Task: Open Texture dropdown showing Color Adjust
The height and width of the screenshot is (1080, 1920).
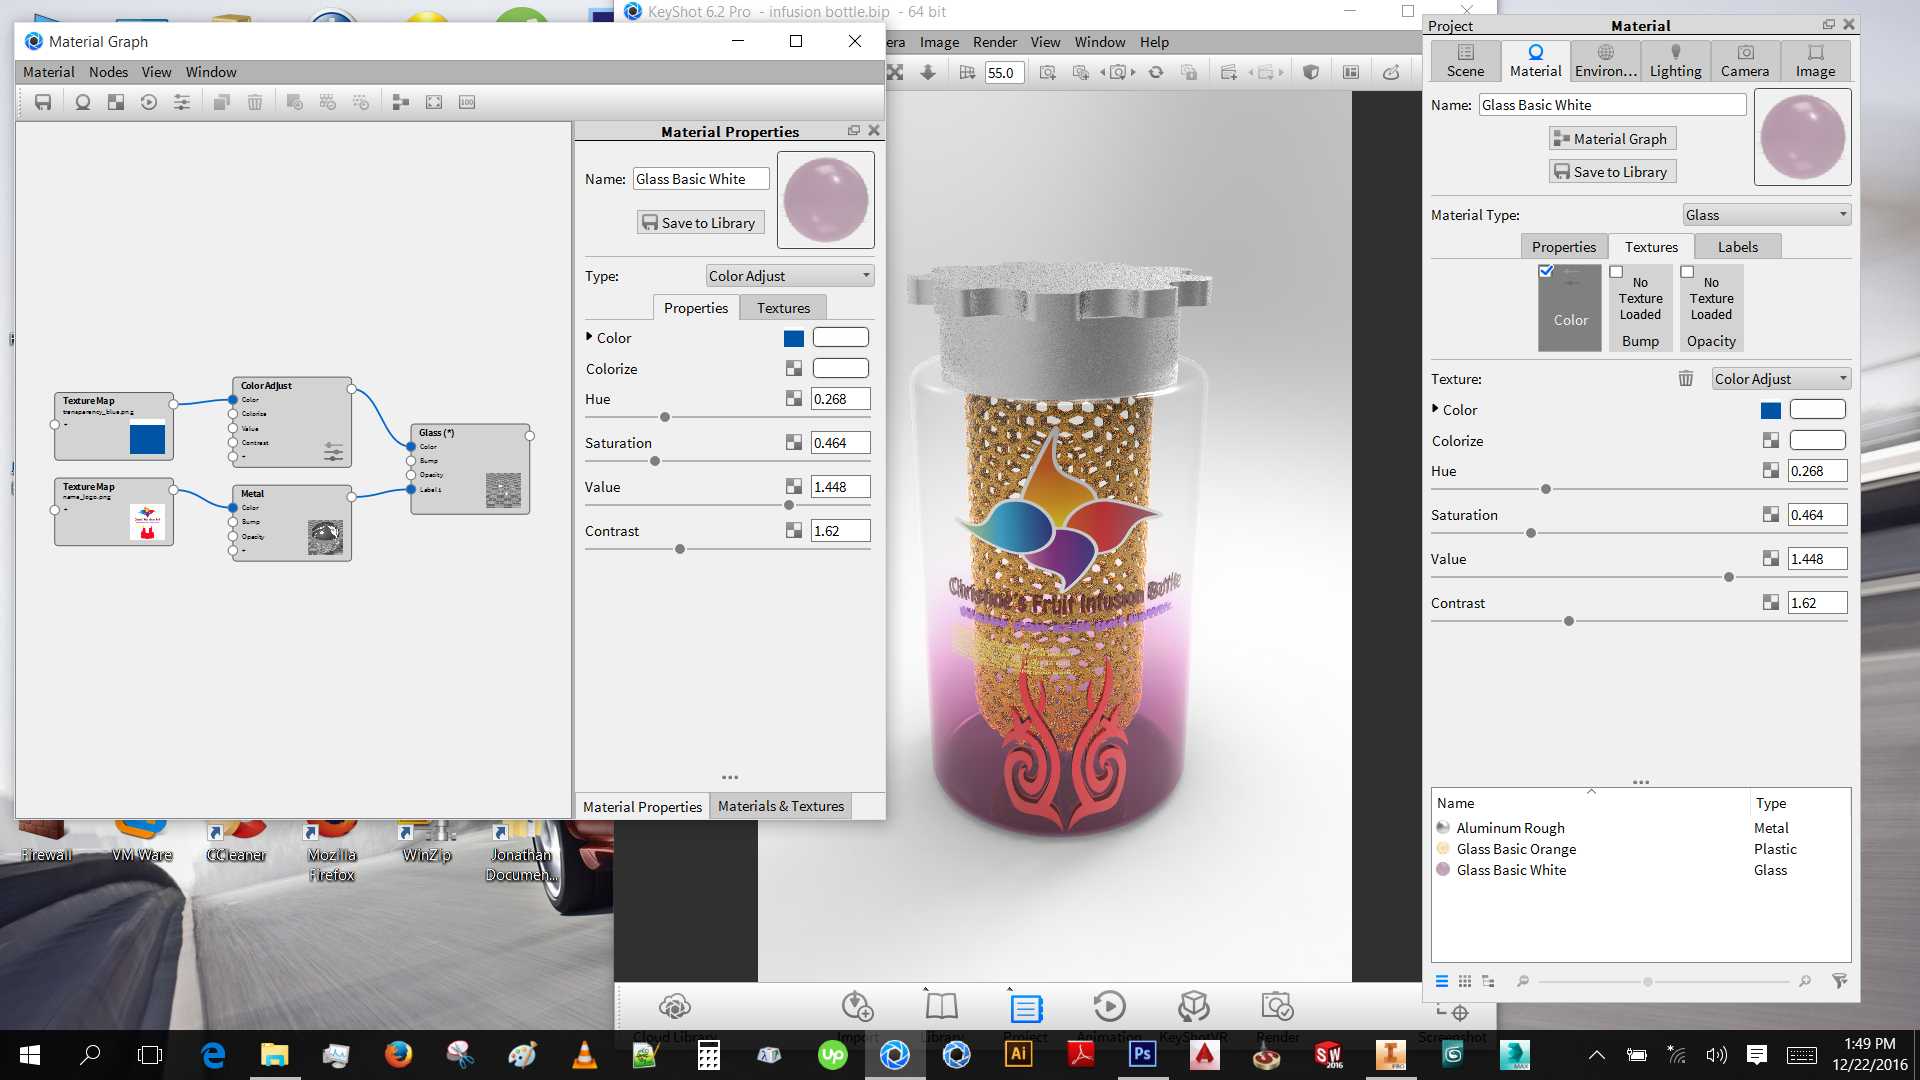Action: point(1781,379)
